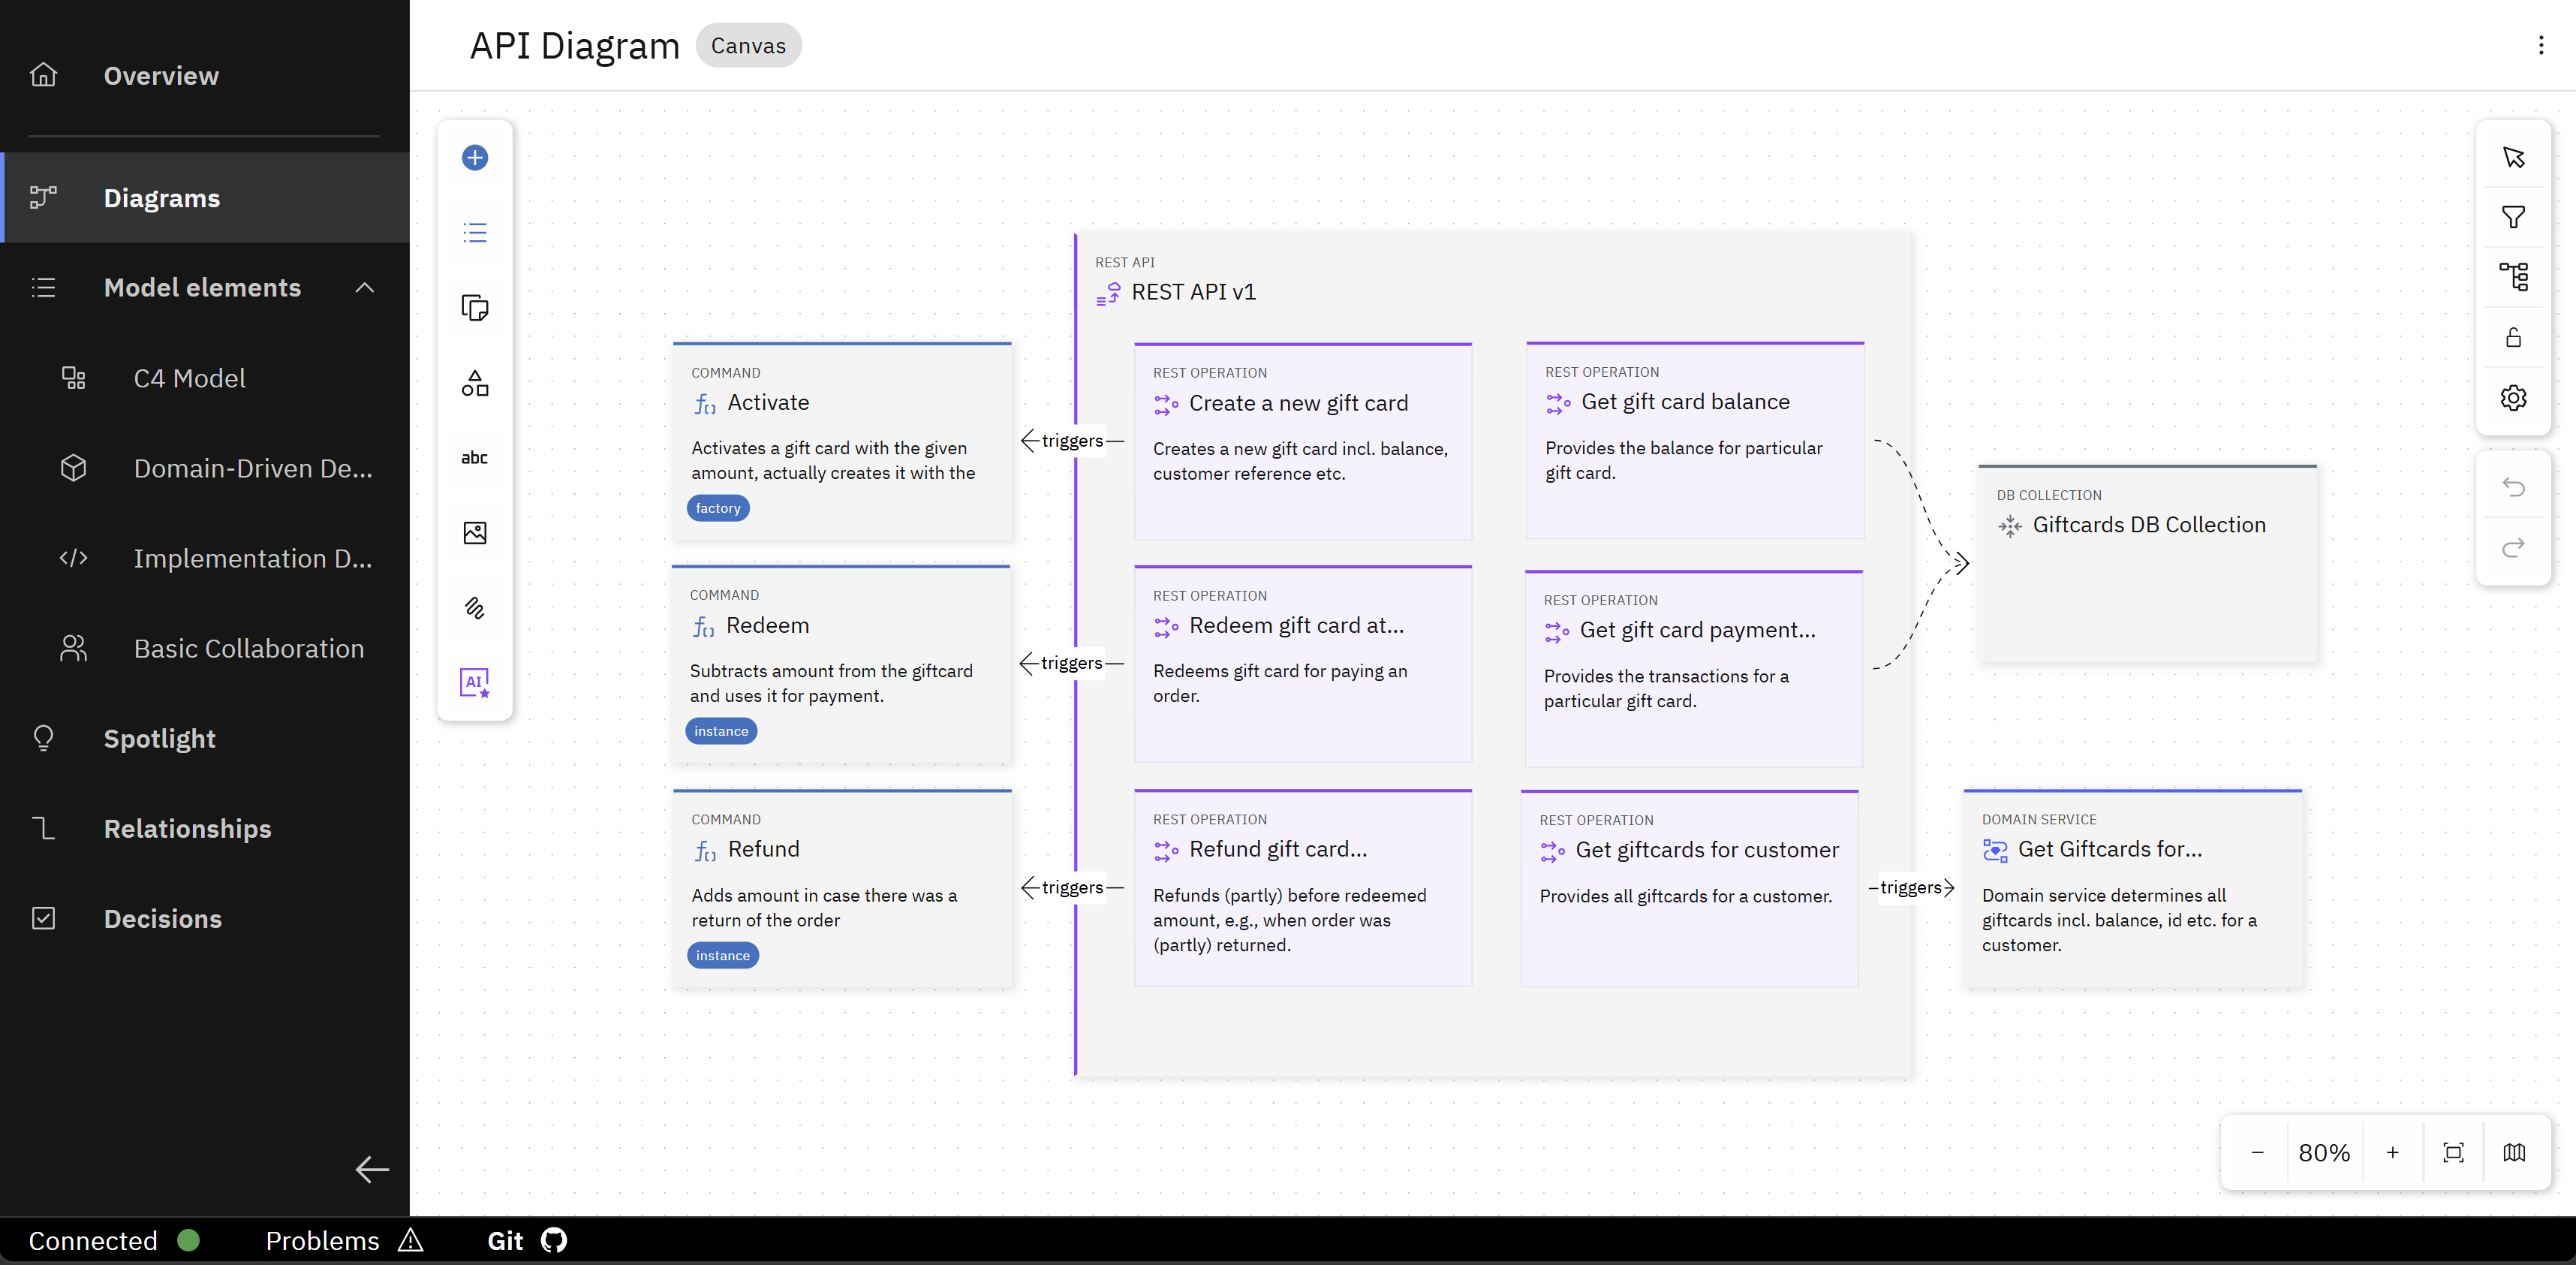This screenshot has height=1265, width=2576.
Task: Click the fit-to-screen icon
Action: (2454, 1153)
